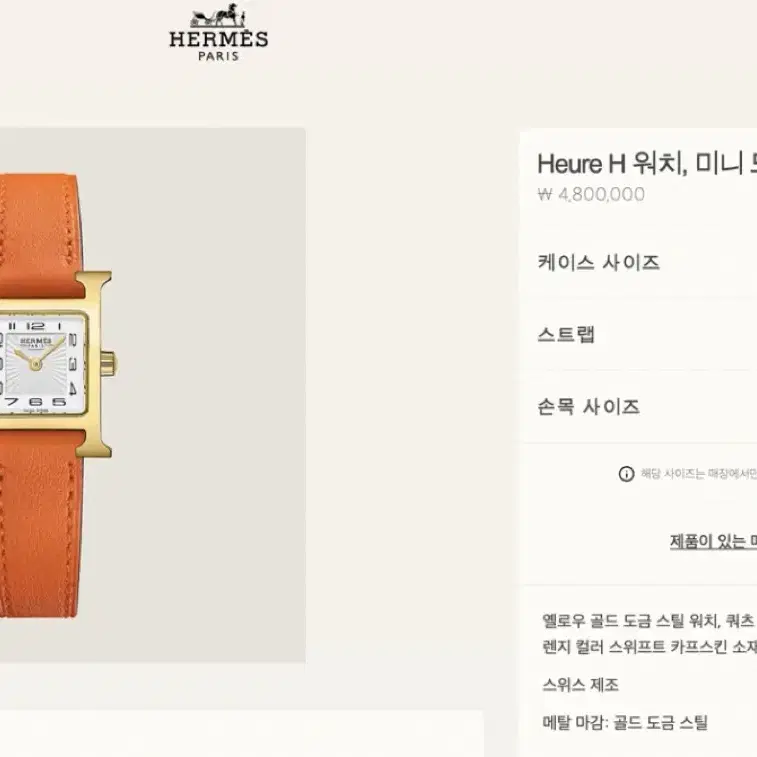The height and width of the screenshot is (757, 757).
Task: Open the 제품이 있는 매장 link
Action: coord(713,541)
